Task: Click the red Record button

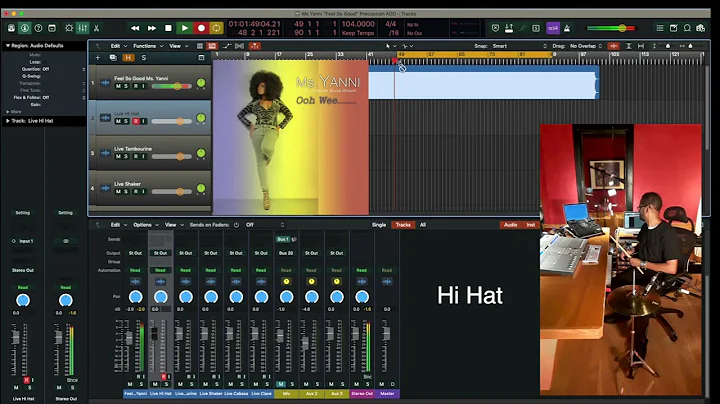Action: (201, 28)
